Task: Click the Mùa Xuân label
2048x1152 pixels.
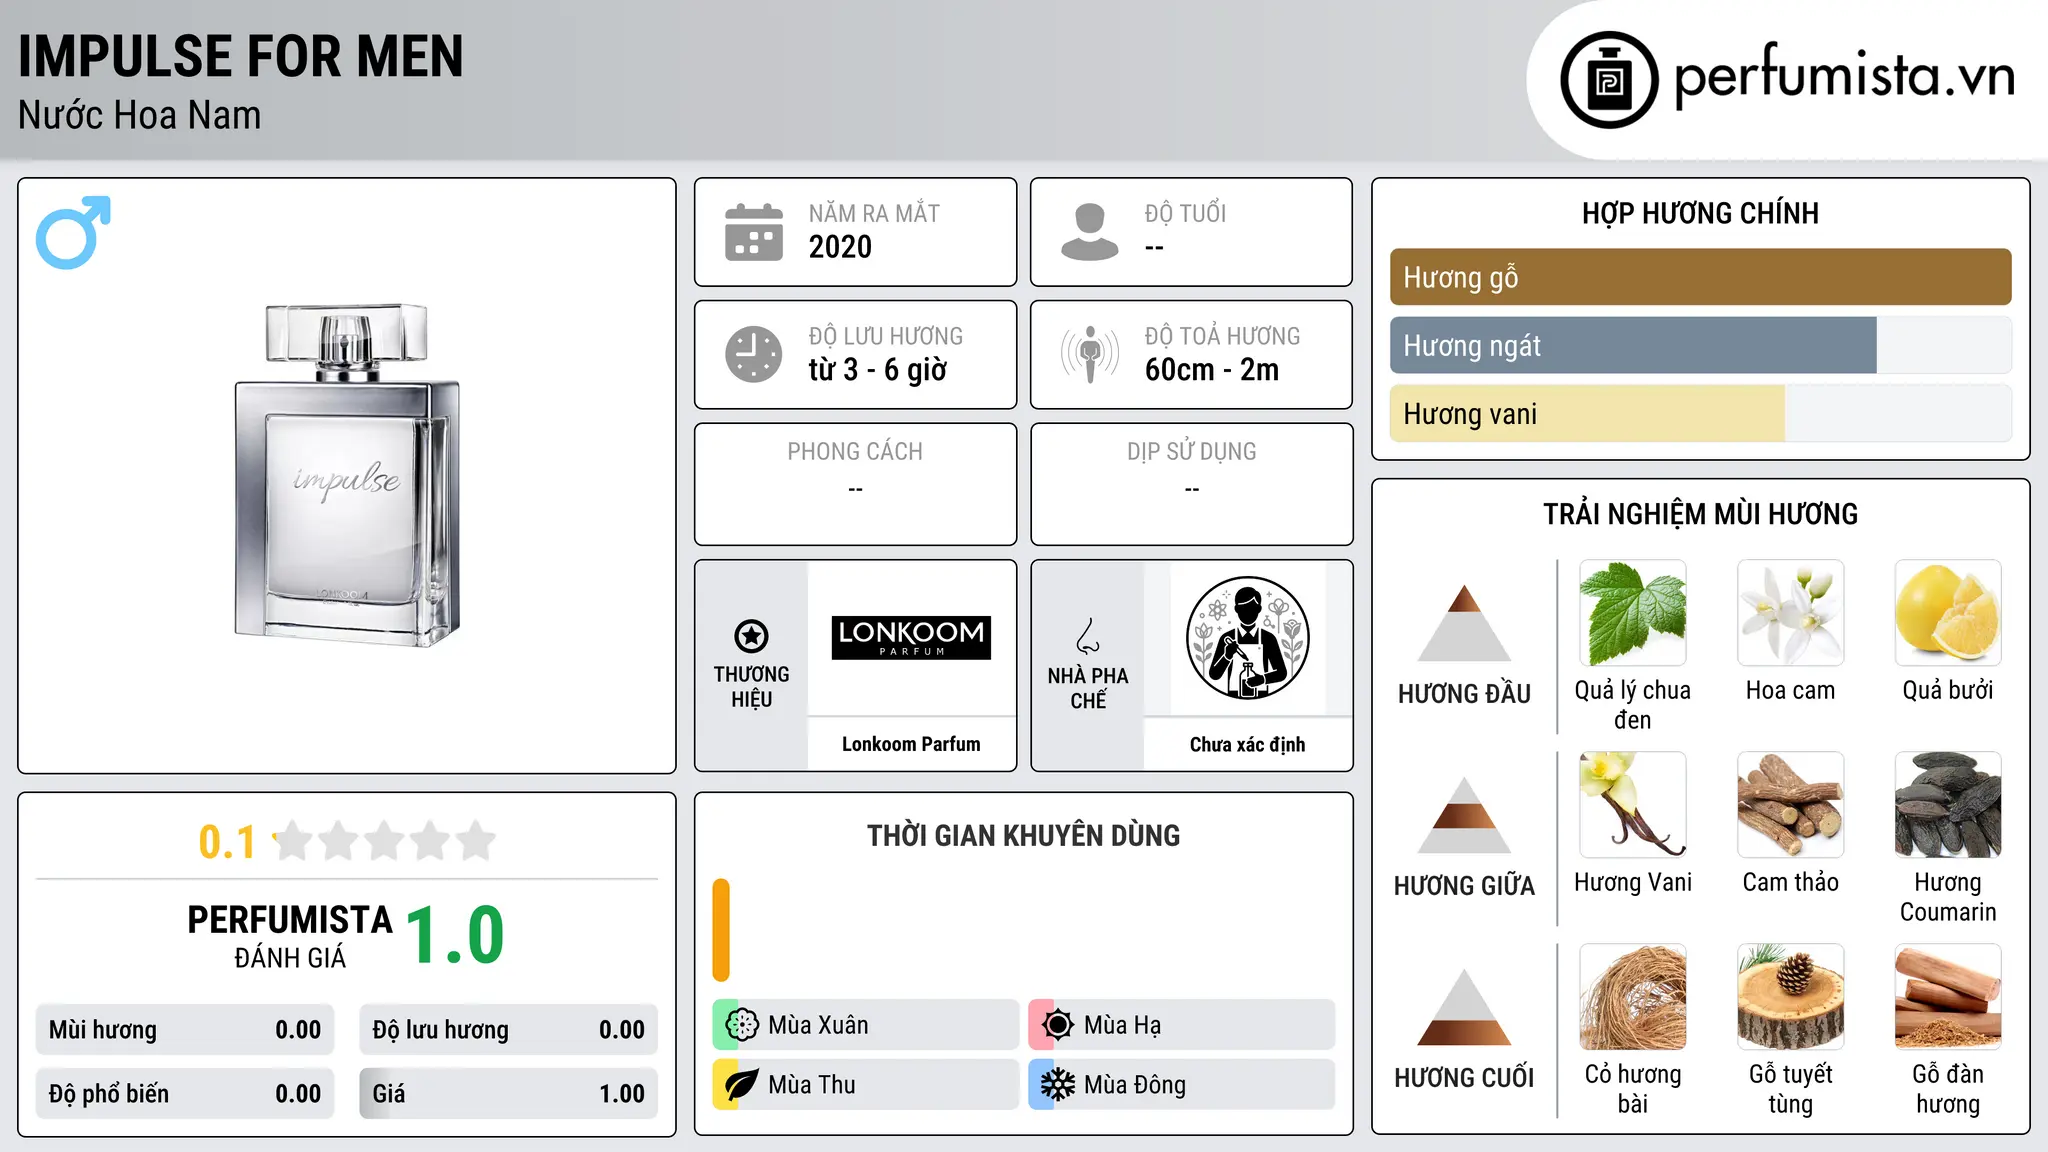Action: pyautogui.click(x=818, y=1025)
